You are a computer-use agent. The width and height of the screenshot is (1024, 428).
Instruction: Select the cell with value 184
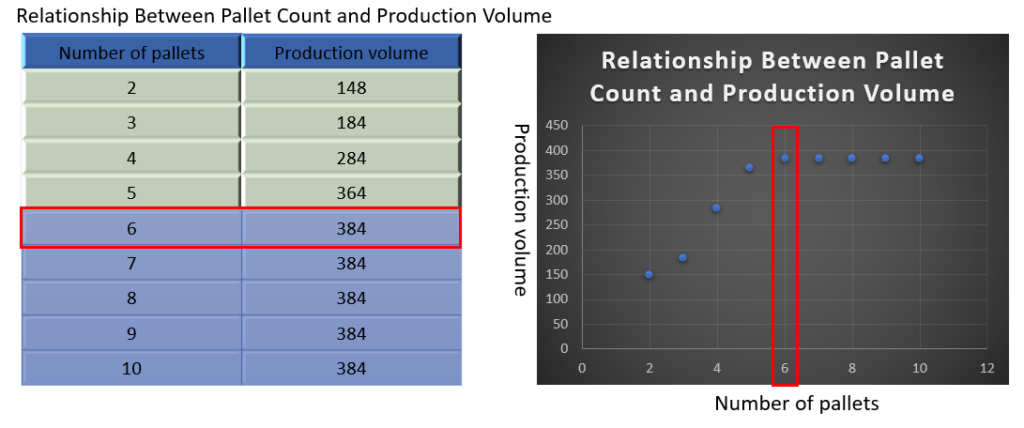tap(351, 123)
